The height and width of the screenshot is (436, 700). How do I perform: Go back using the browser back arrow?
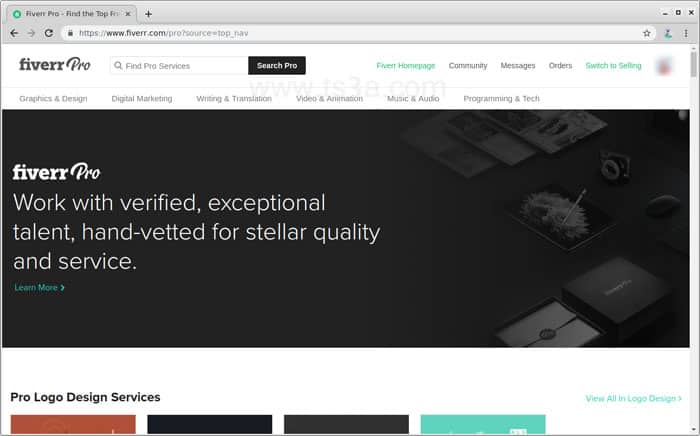click(x=14, y=33)
